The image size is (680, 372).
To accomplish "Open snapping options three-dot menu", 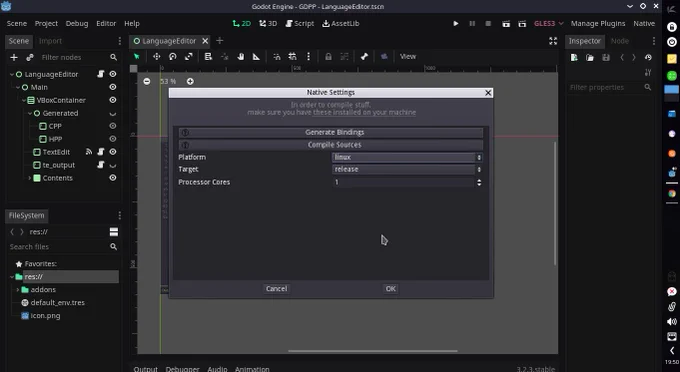I will 308,57.
